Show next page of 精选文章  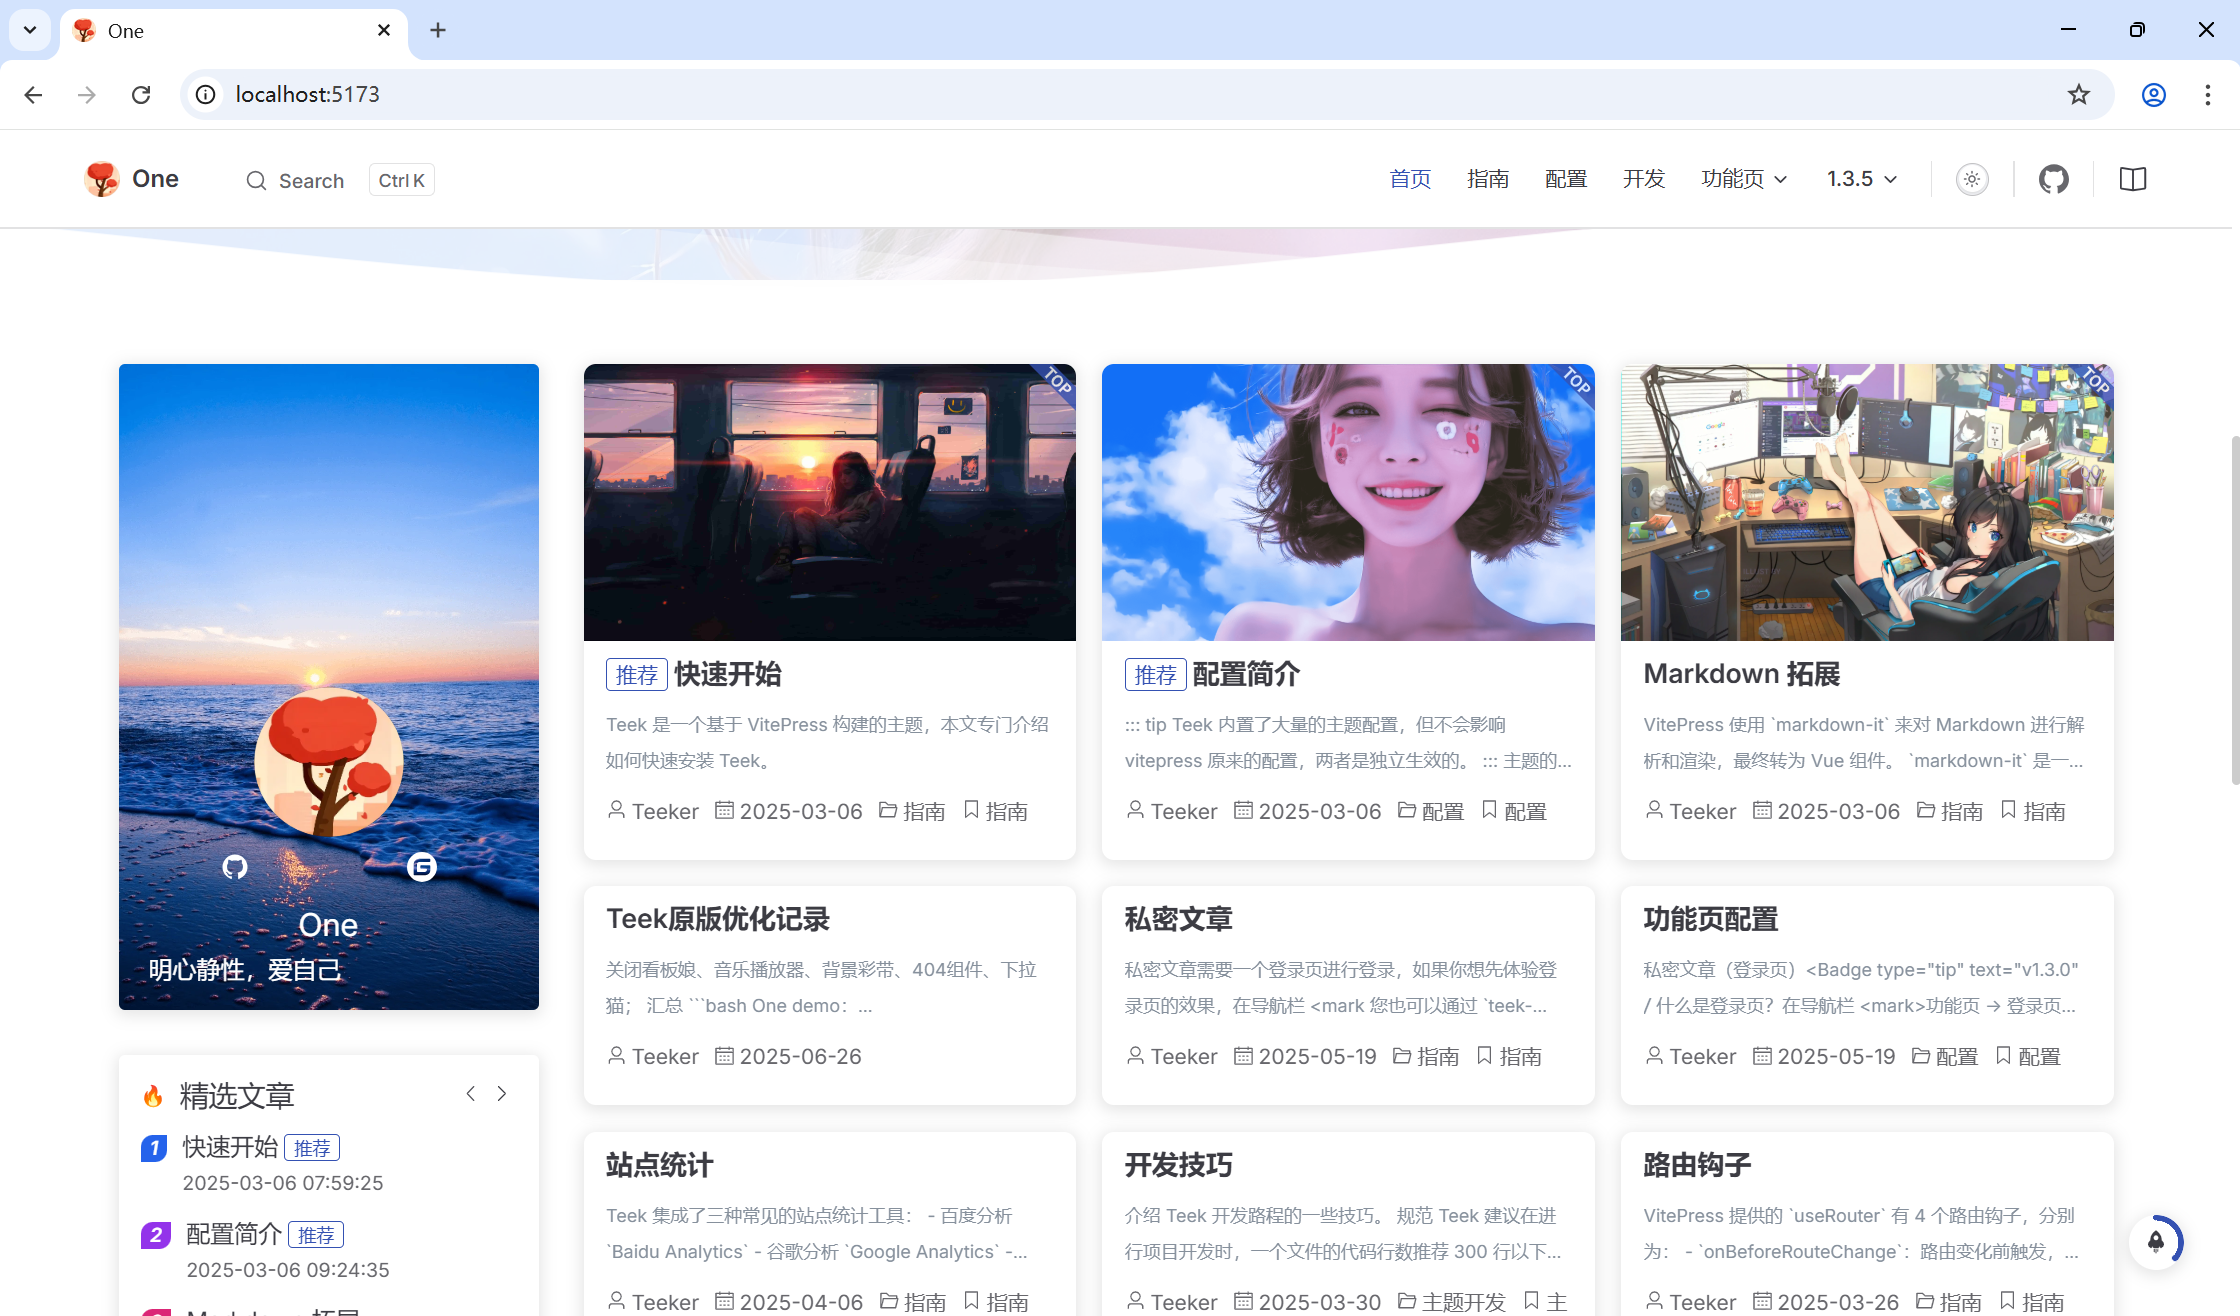(502, 1094)
